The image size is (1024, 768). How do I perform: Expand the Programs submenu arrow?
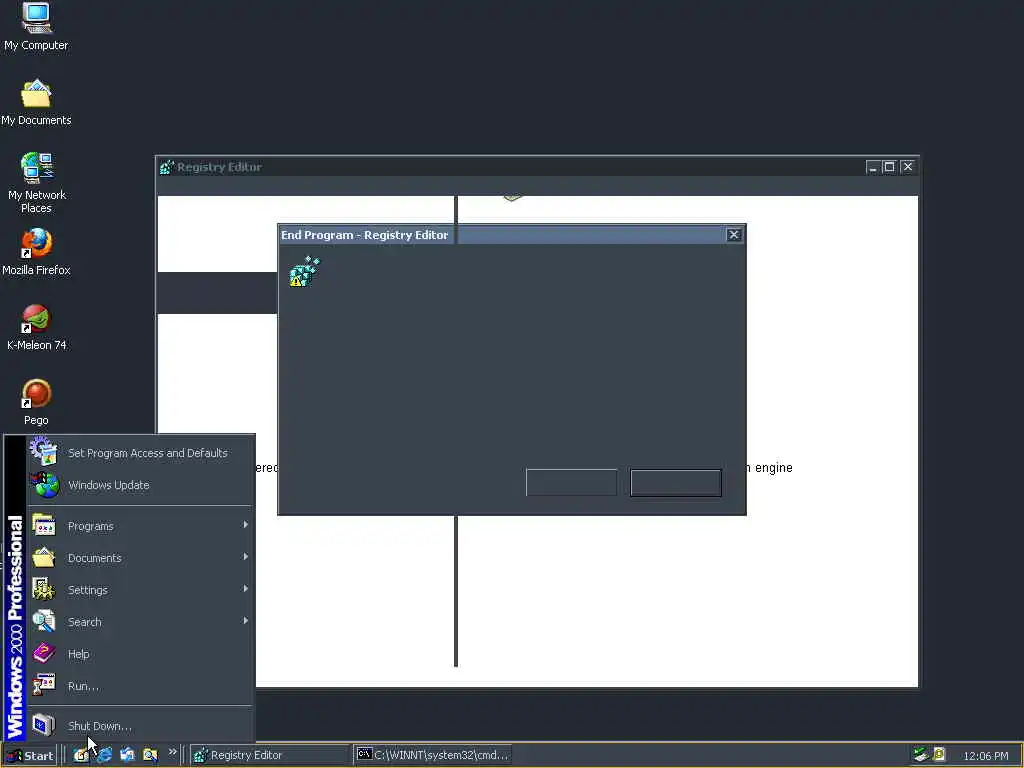click(246, 524)
